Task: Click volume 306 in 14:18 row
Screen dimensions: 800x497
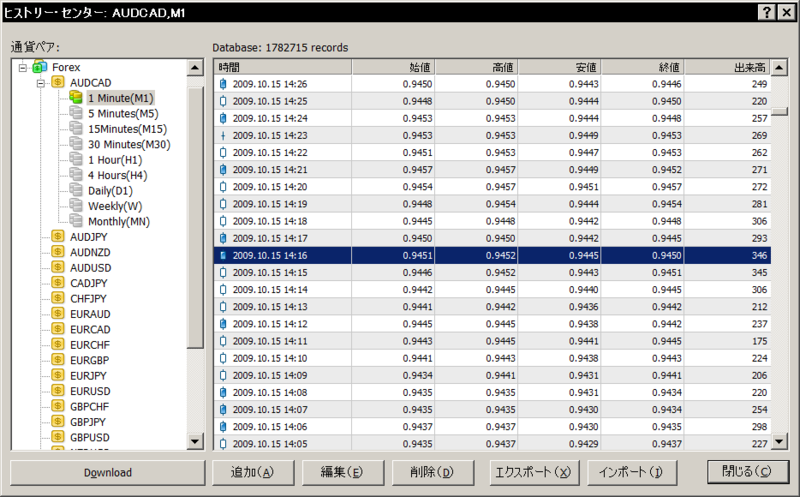Action: coord(759,221)
